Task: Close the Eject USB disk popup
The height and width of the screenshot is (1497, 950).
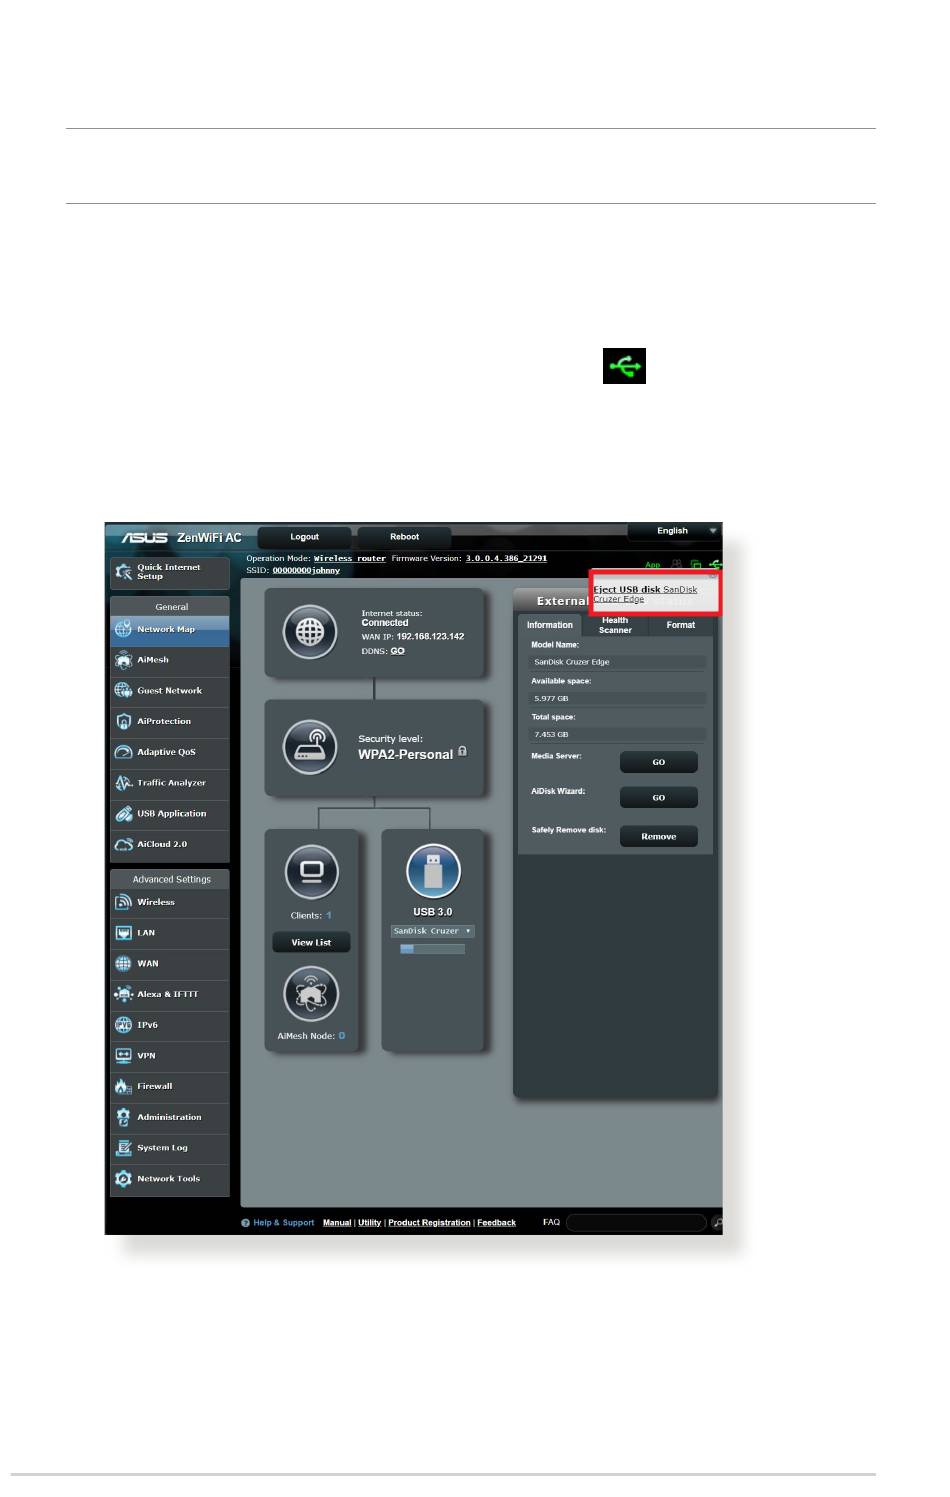Action: (x=713, y=576)
